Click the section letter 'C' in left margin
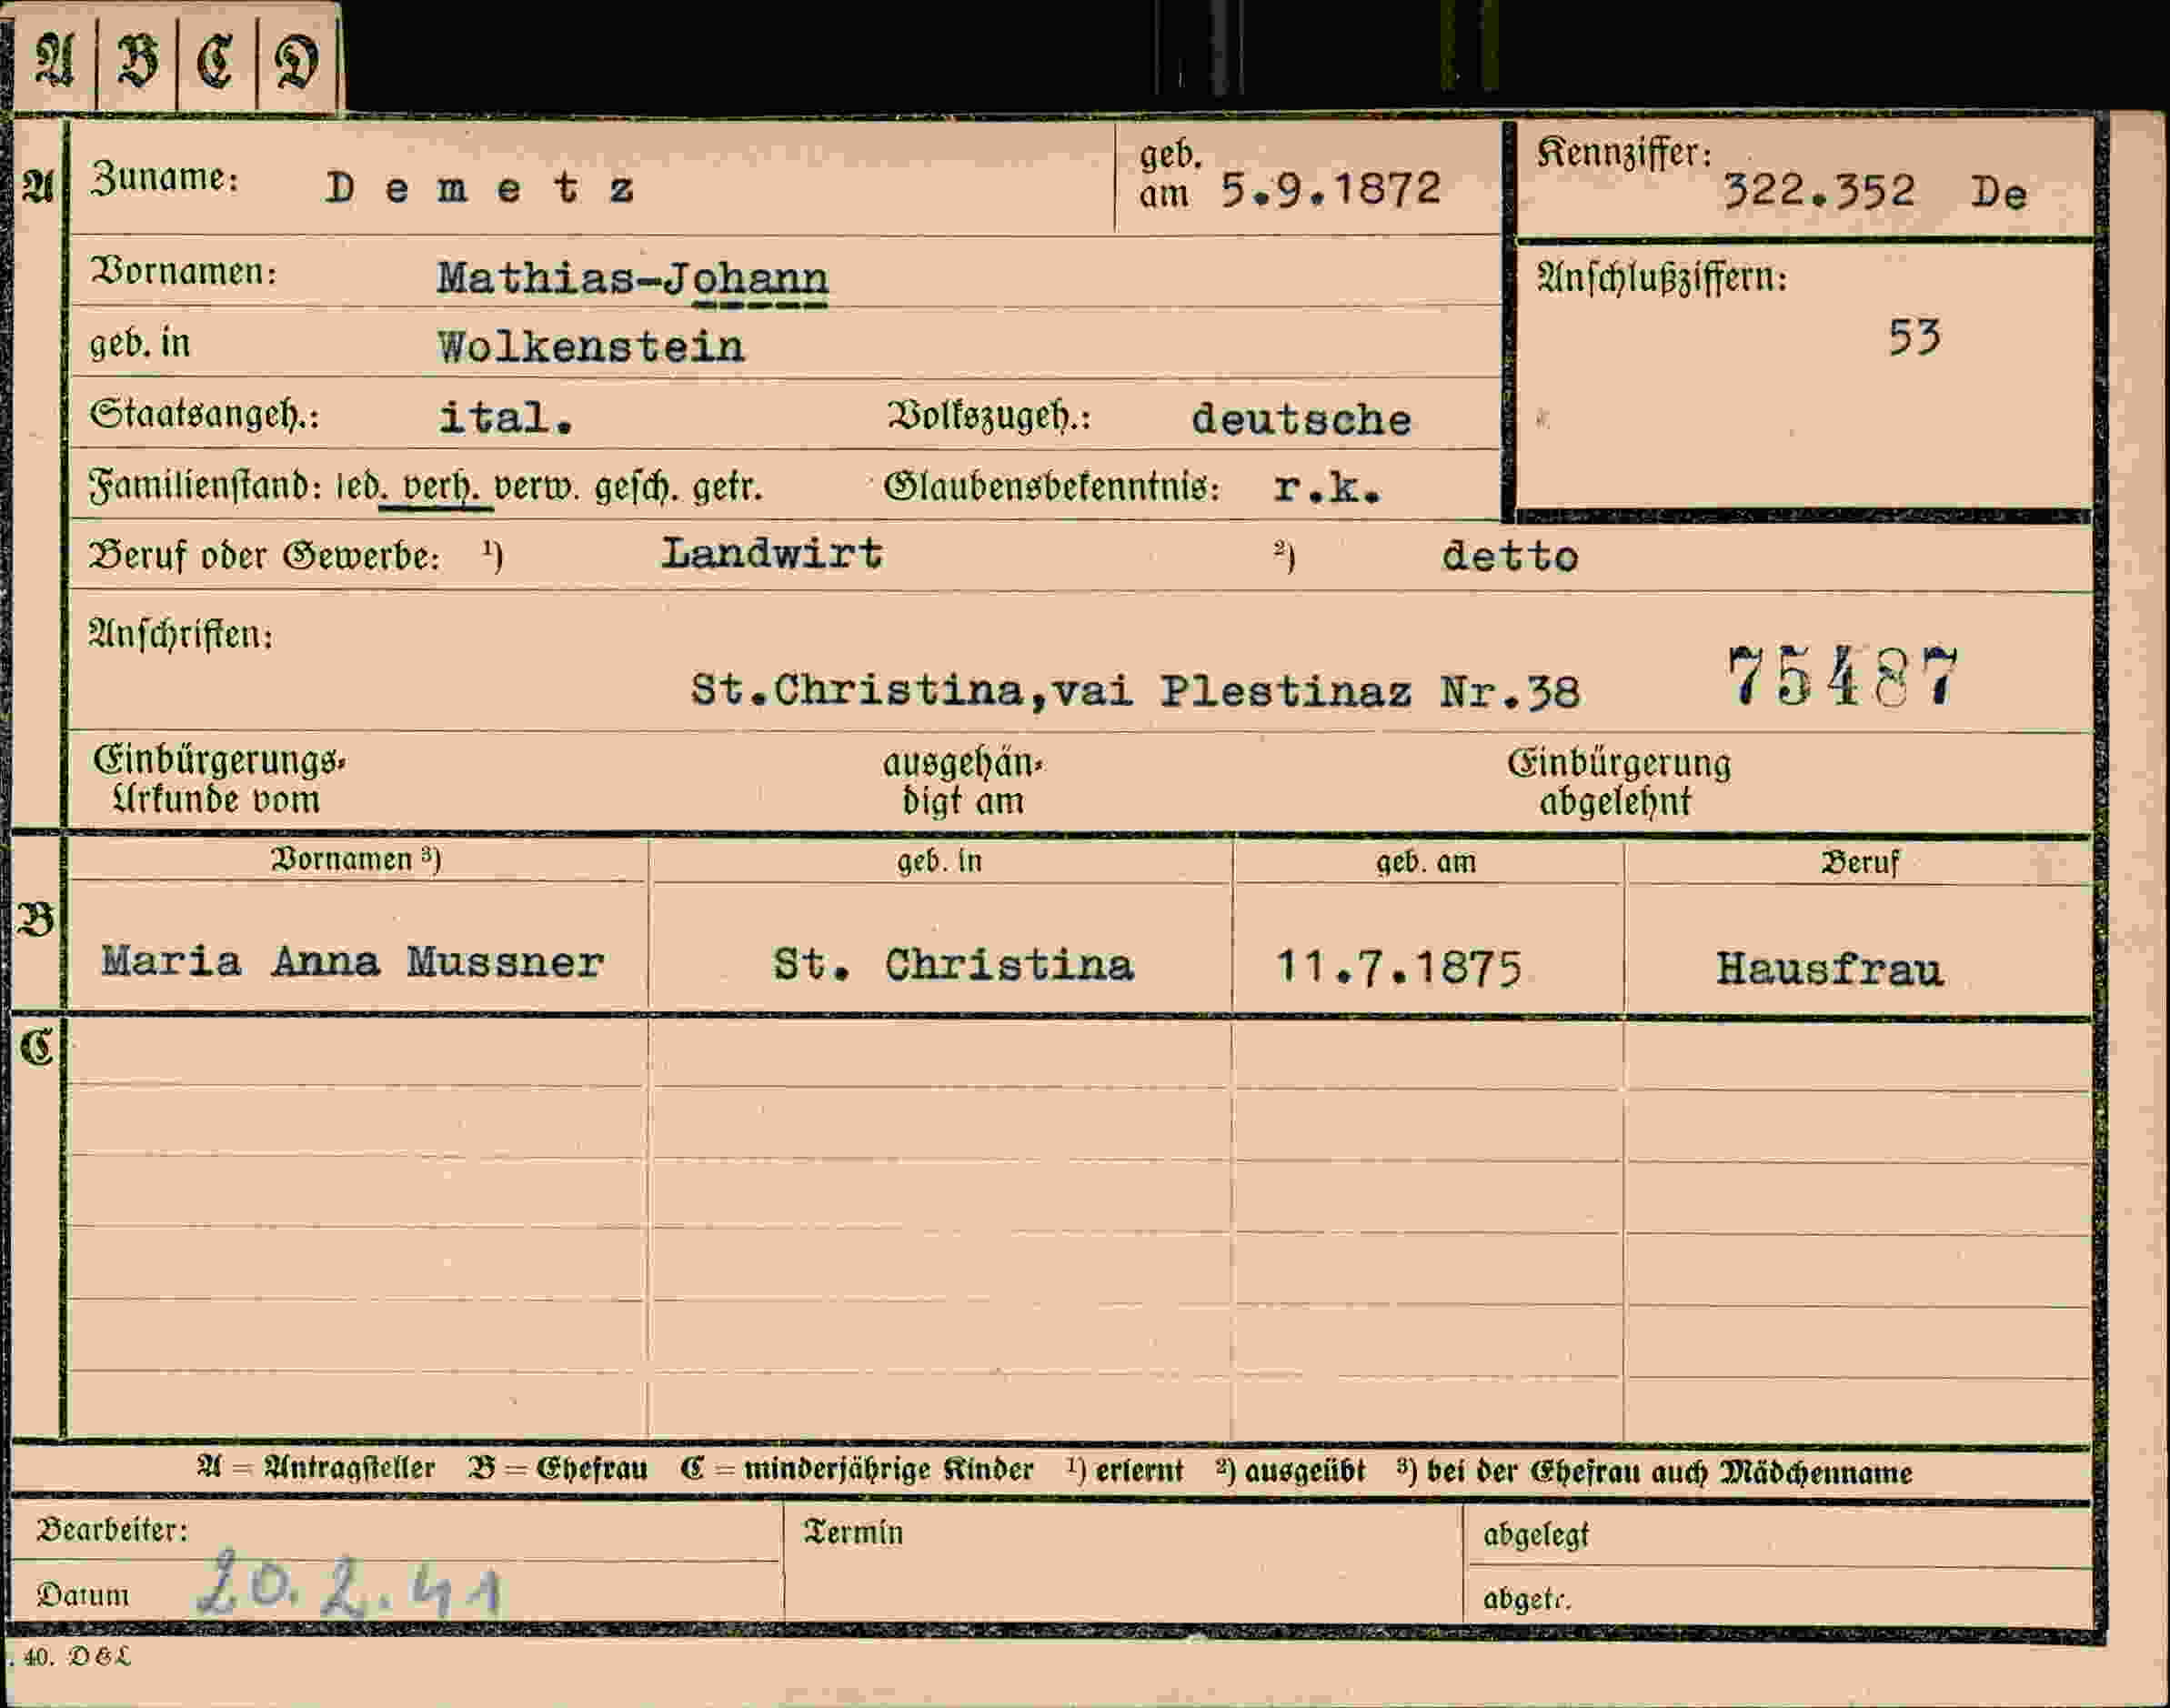Image resolution: width=2170 pixels, height=1708 pixels. tap(36, 1048)
